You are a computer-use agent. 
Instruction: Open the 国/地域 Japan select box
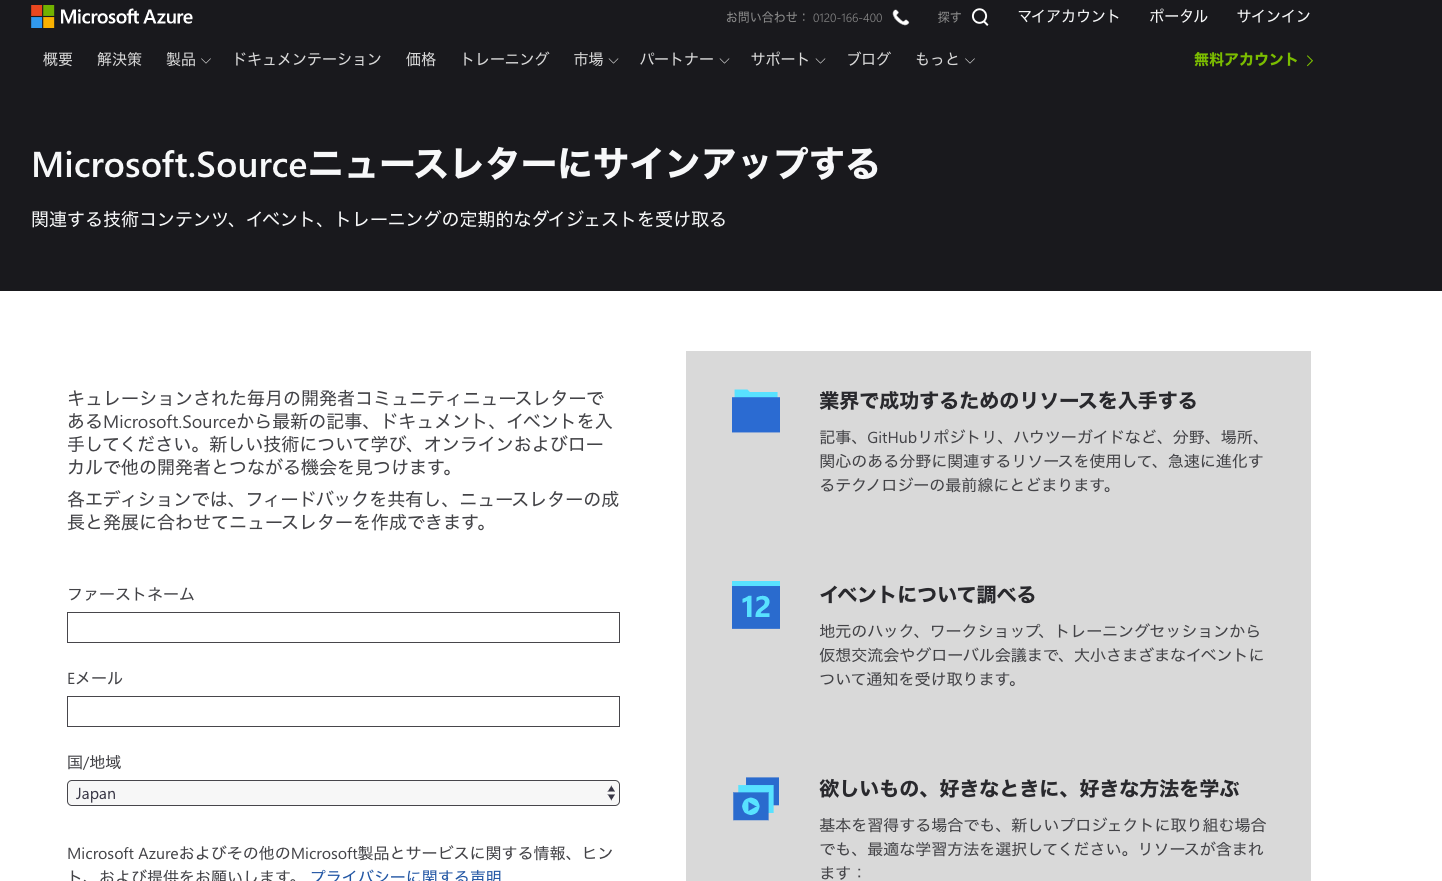(343, 793)
